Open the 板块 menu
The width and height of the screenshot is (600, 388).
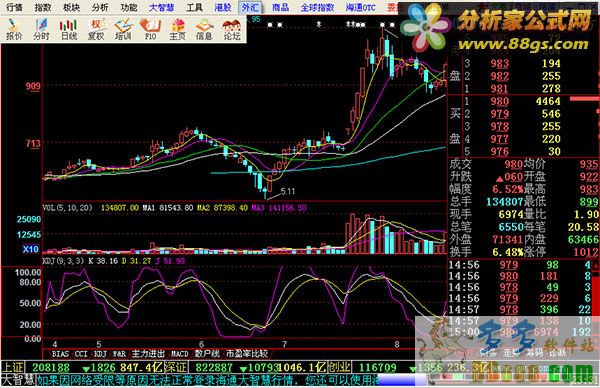[x=72, y=7]
